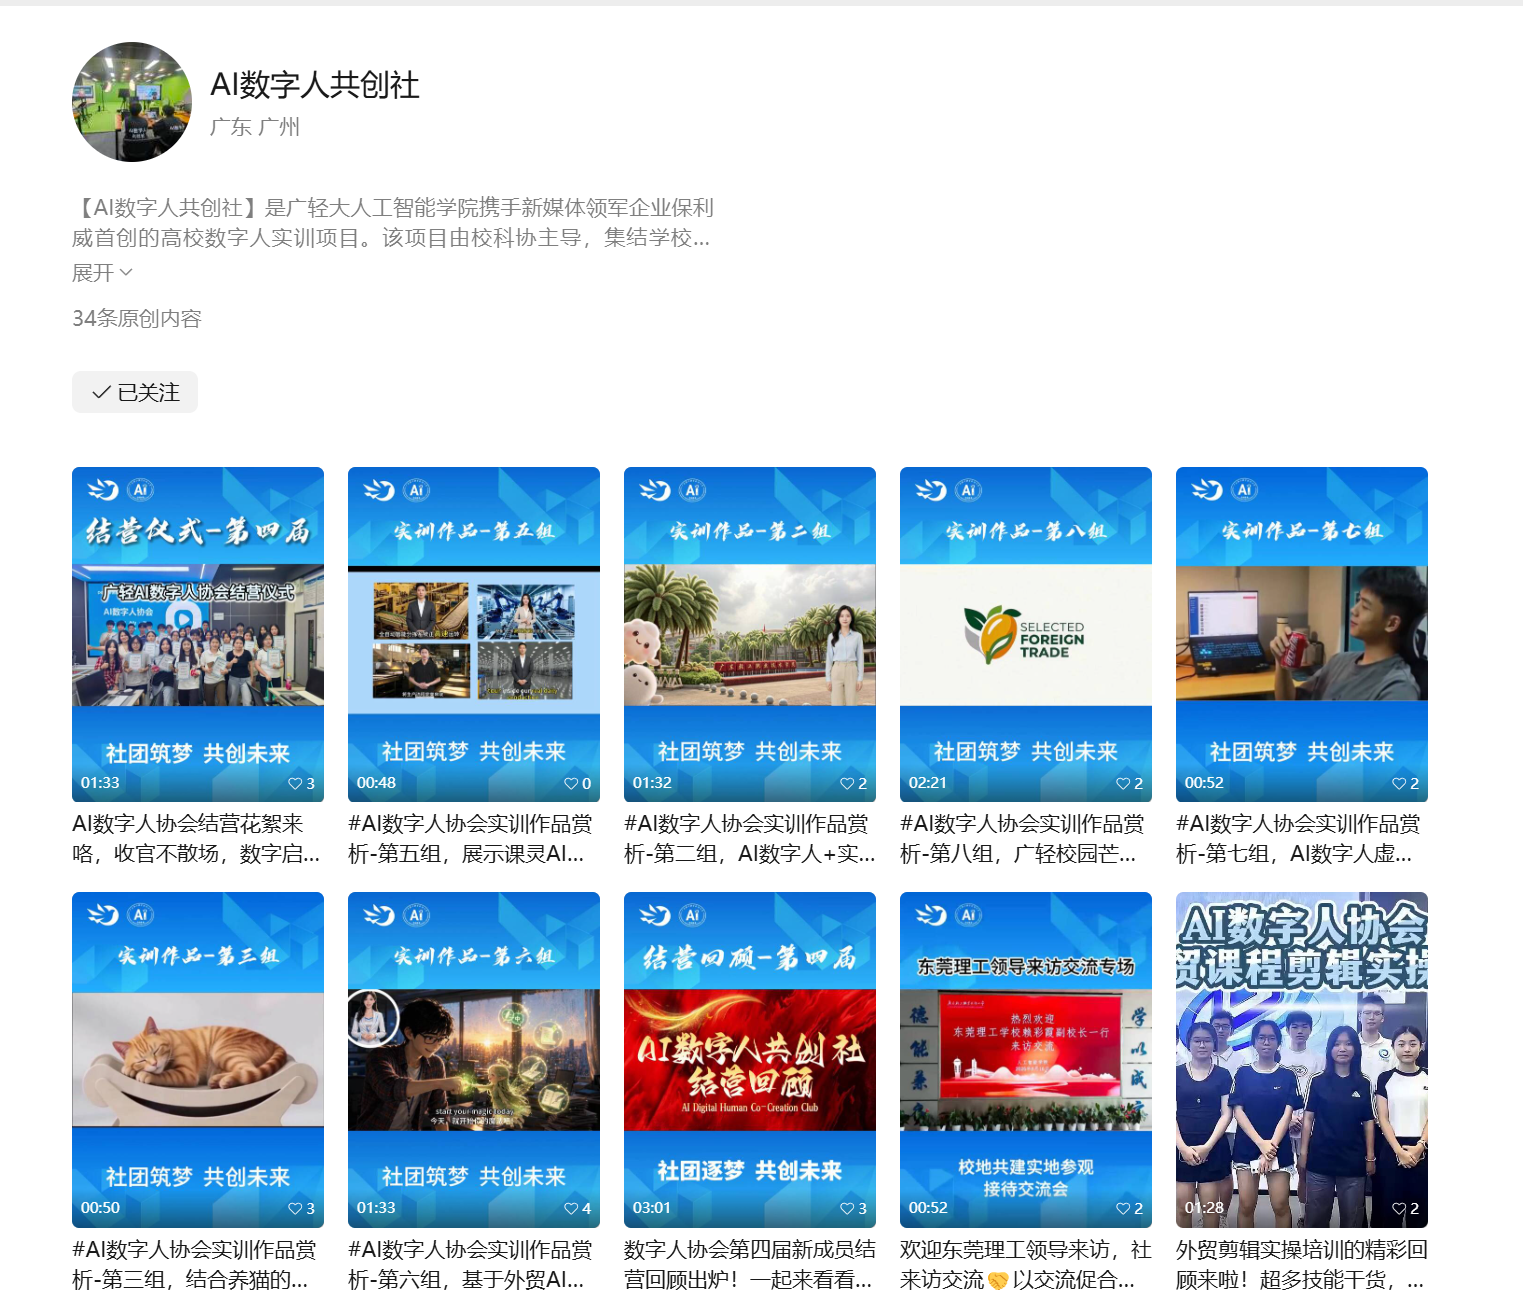
Task: Like the 结营回顾-第四届 video heart icon
Action: [847, 1208]
